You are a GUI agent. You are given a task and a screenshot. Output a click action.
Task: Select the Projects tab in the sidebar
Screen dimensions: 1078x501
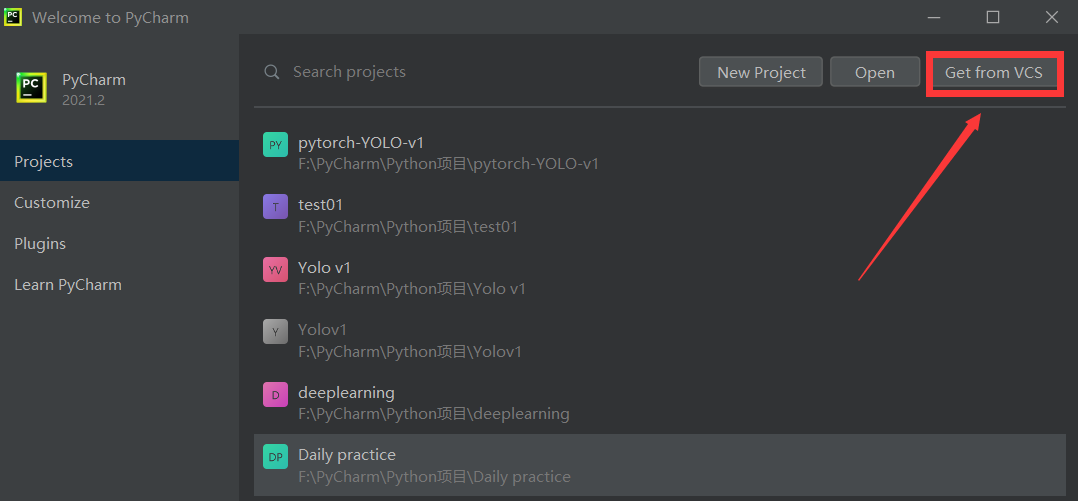point(120,161)
